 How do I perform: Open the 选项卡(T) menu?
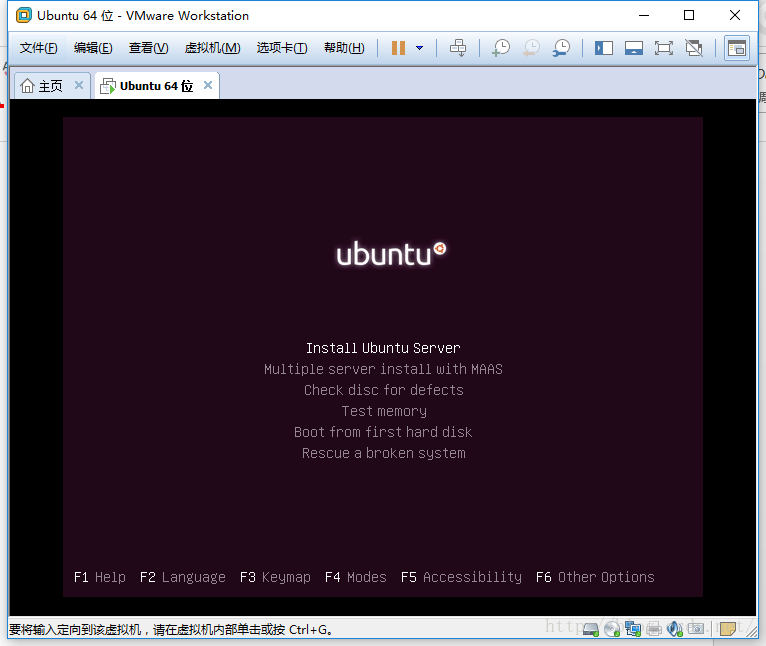click(x=282, y=48)
